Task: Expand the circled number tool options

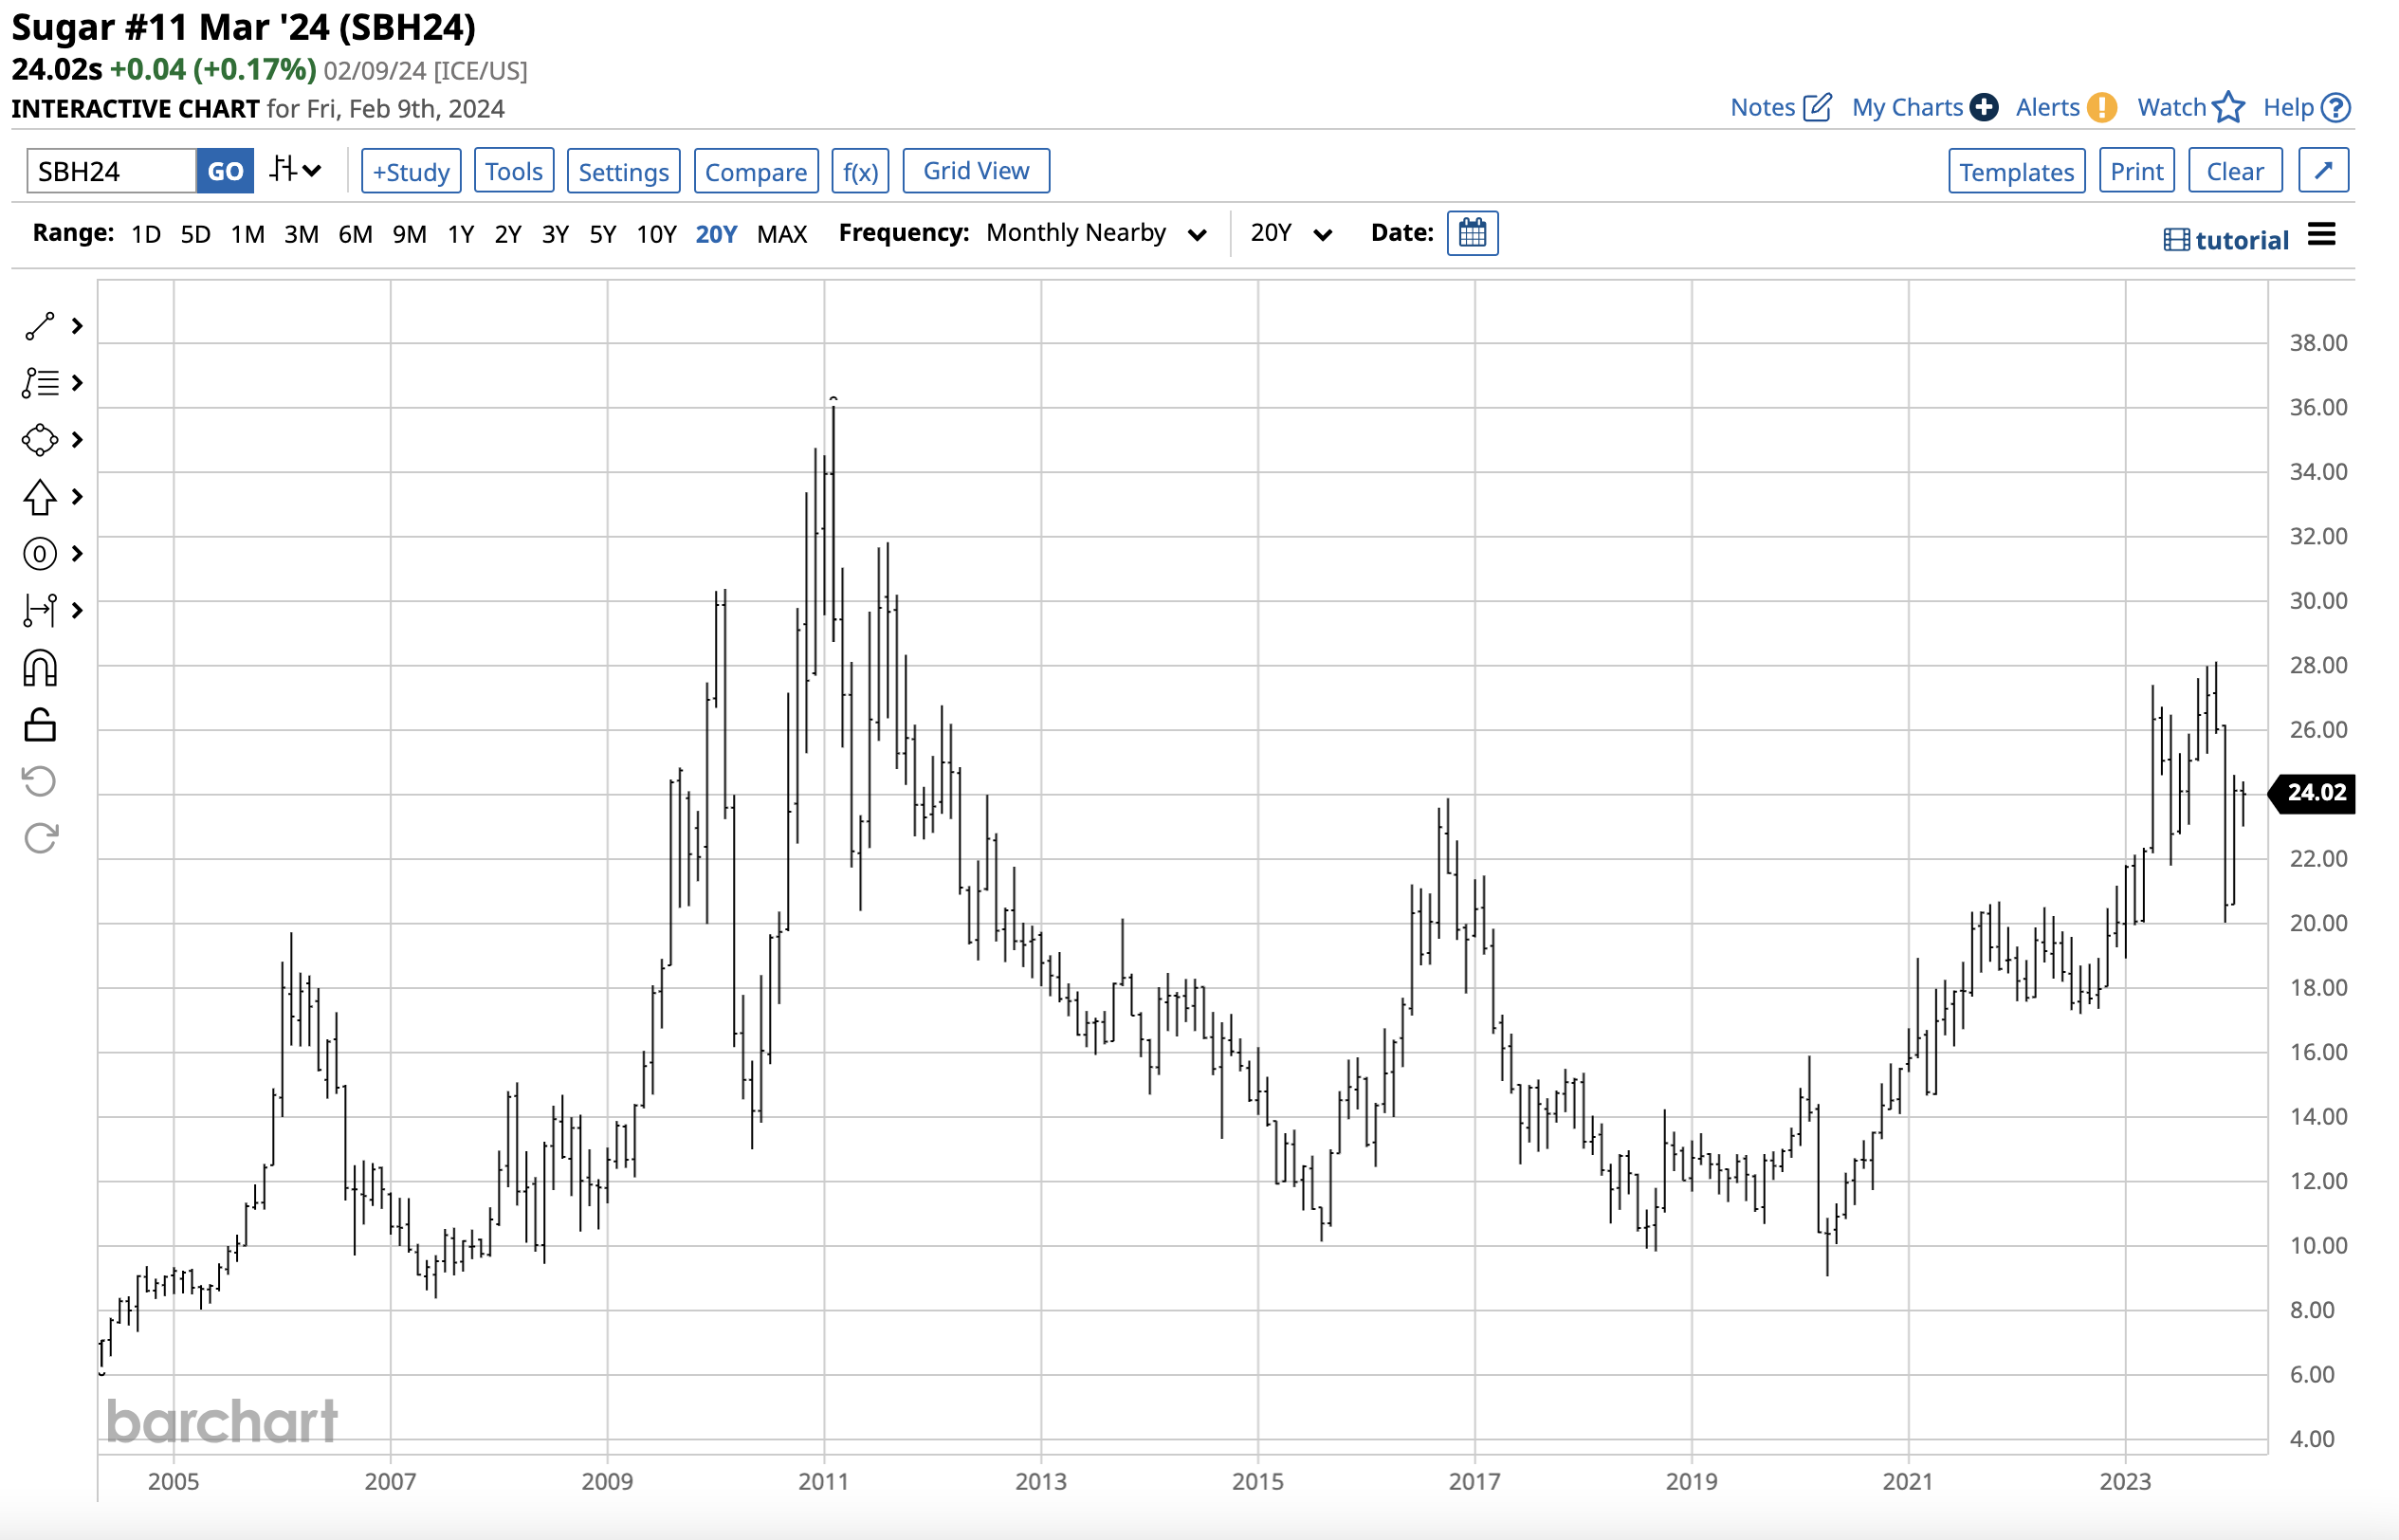Action: 77,554
